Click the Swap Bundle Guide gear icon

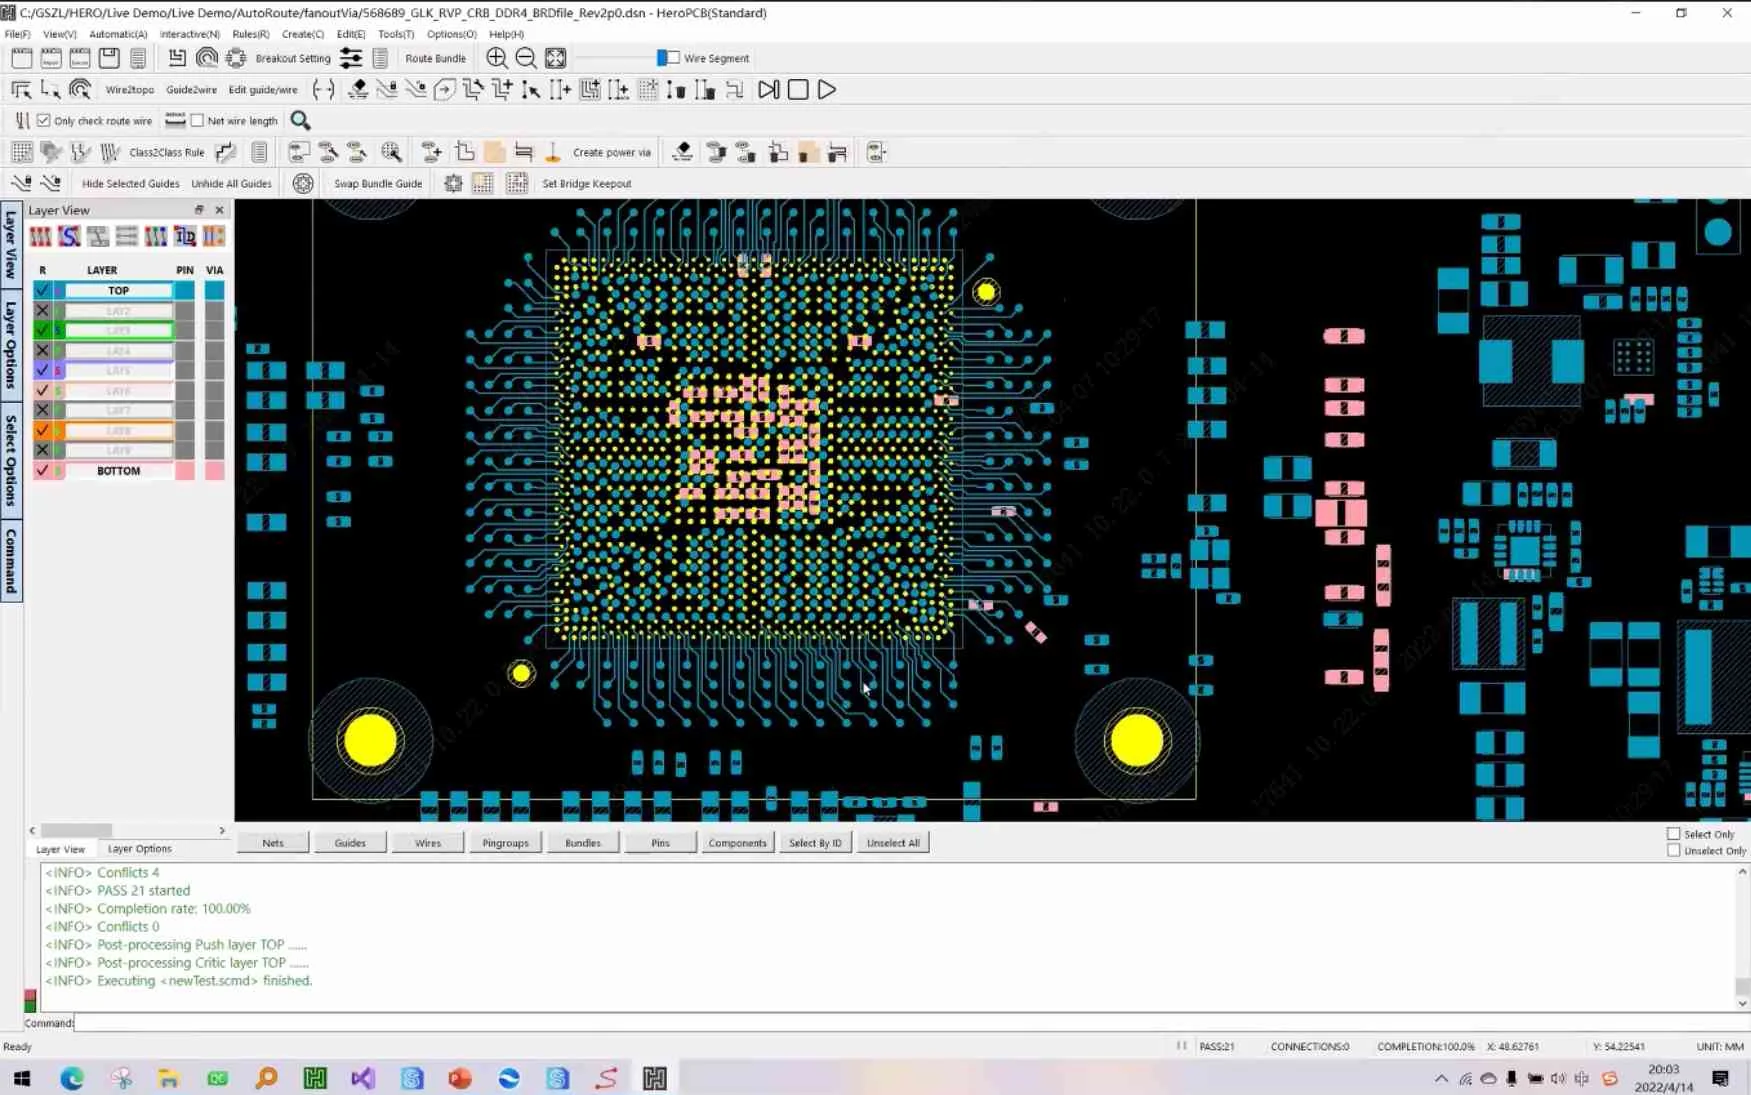(303, 183)
